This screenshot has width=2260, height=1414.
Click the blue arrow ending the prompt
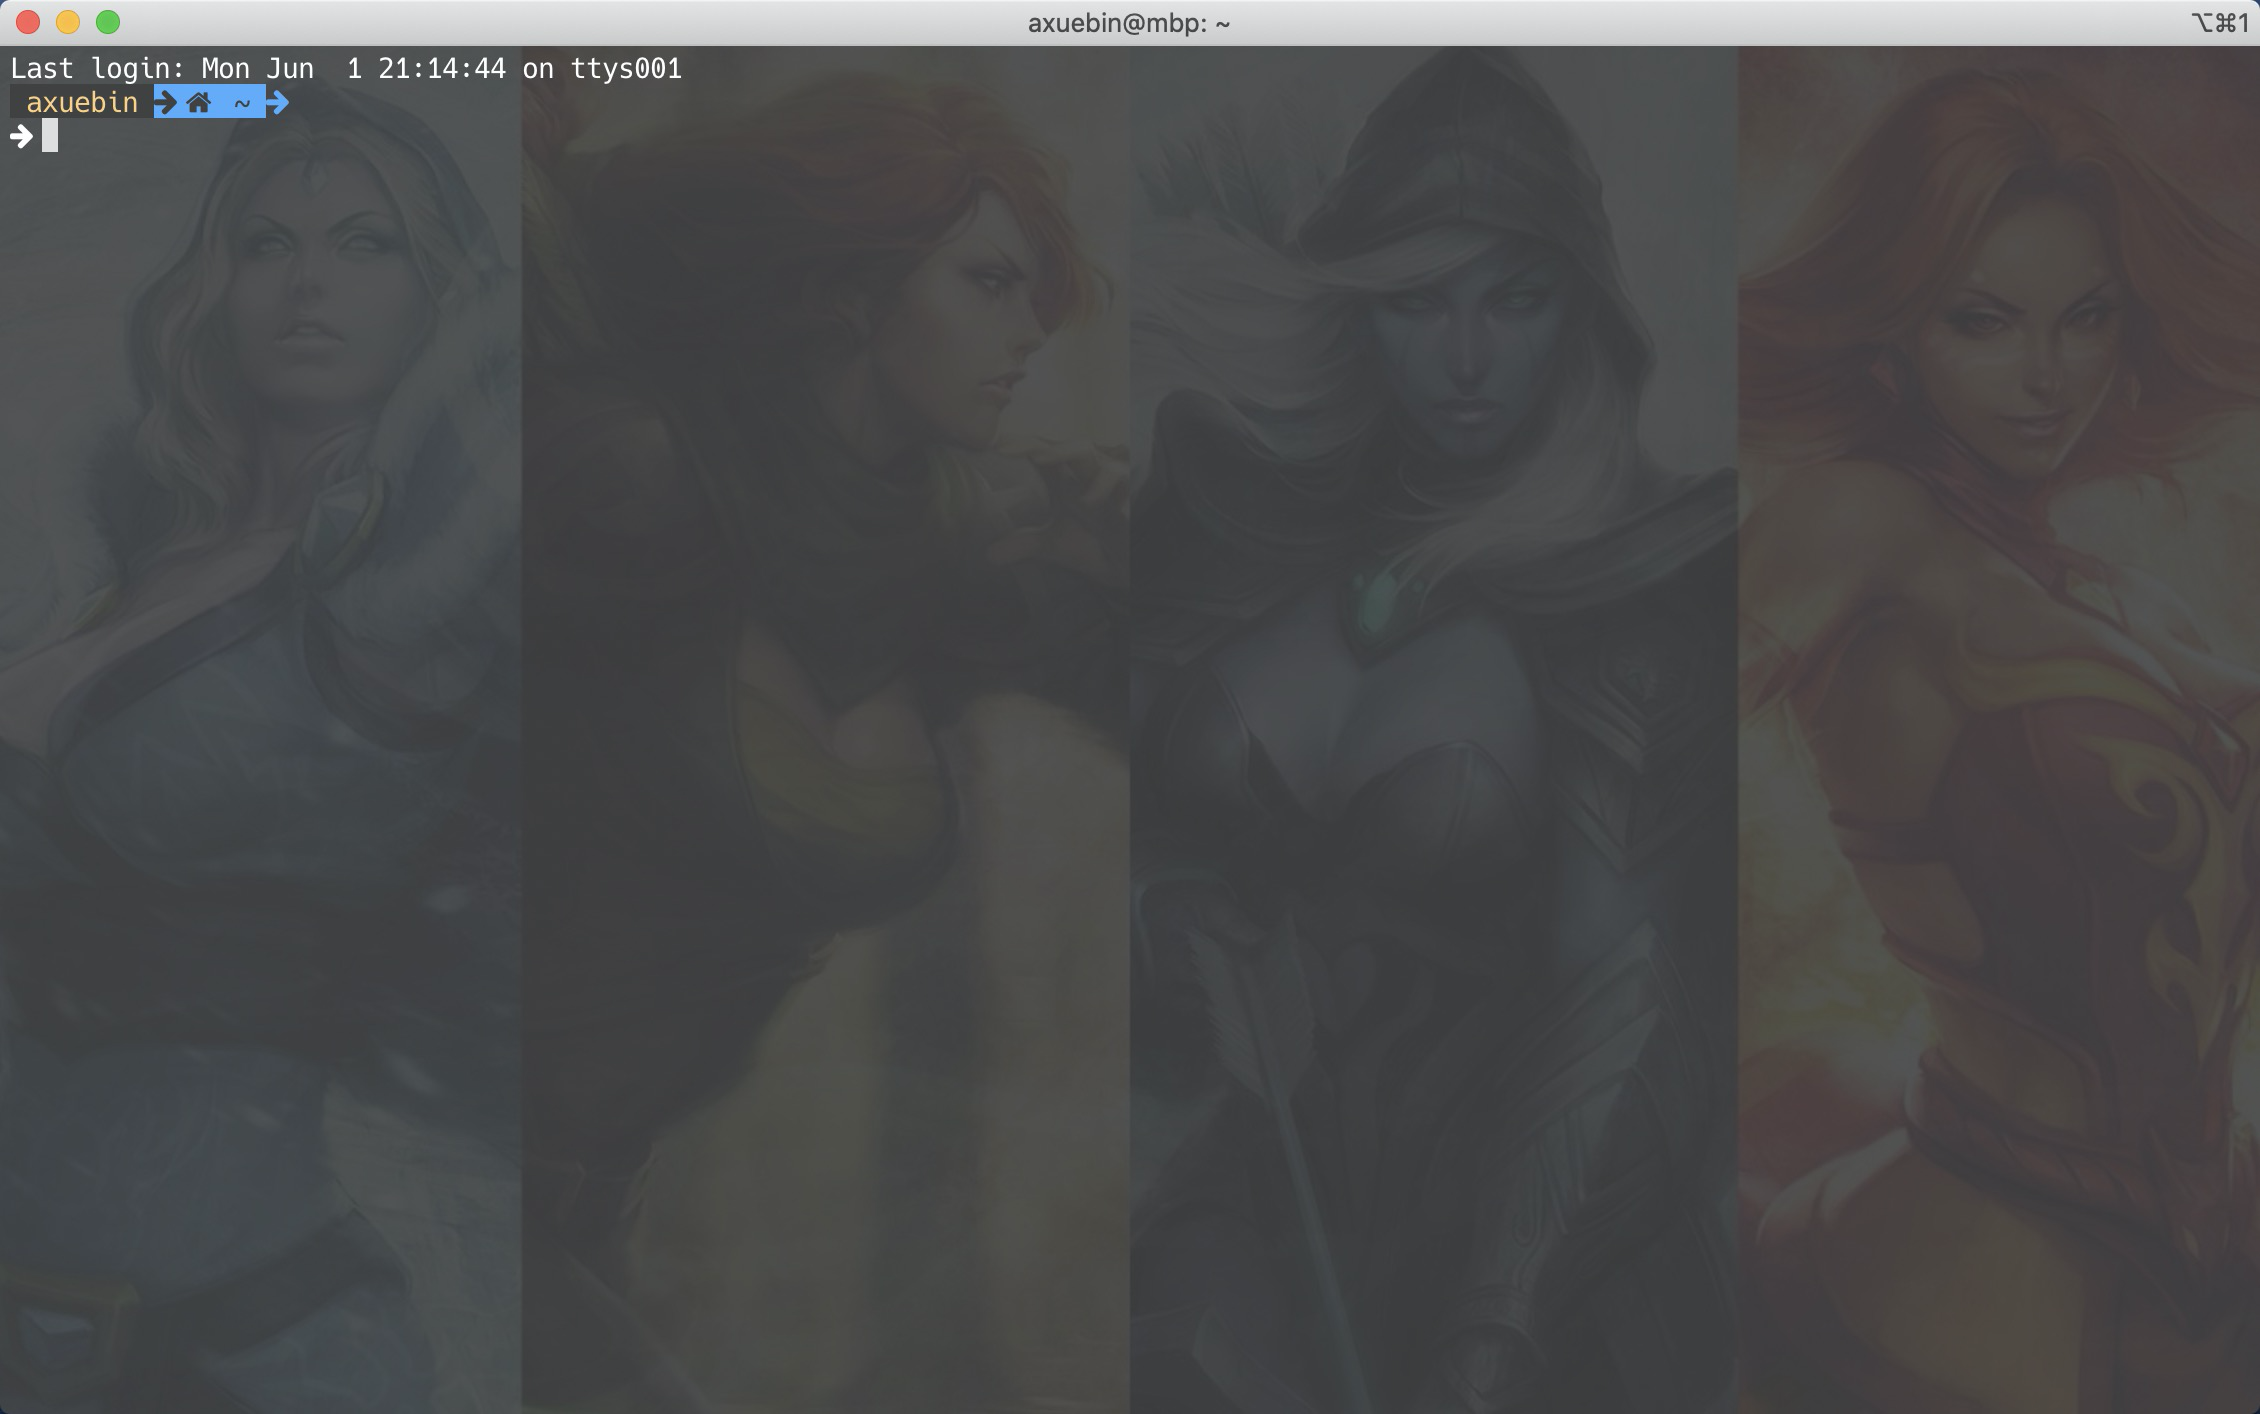tap(278, 102)
